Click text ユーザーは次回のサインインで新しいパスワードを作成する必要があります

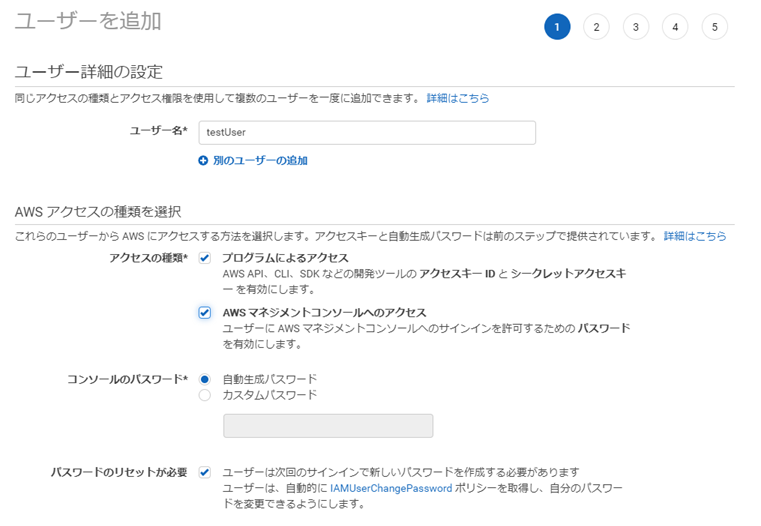coord(401,472)
